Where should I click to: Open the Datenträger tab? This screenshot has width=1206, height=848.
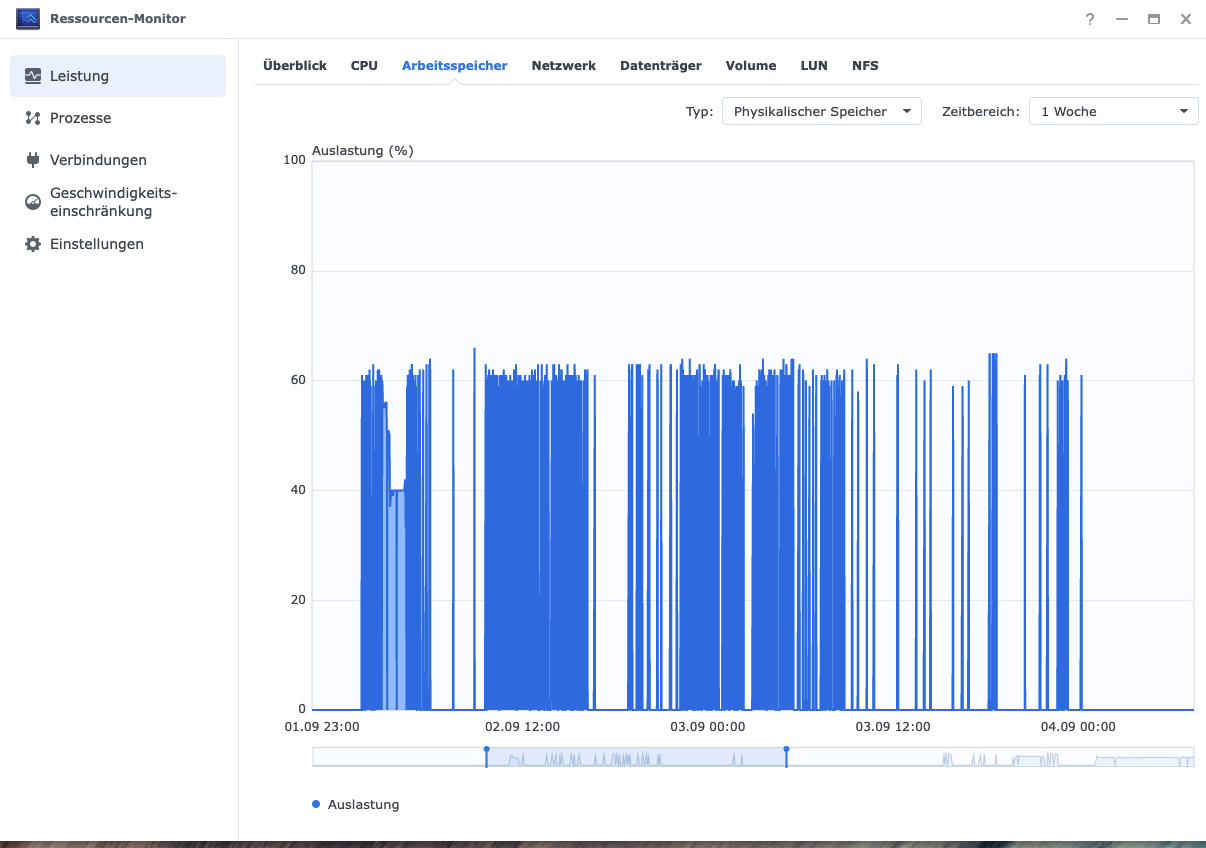pos(661,66)
